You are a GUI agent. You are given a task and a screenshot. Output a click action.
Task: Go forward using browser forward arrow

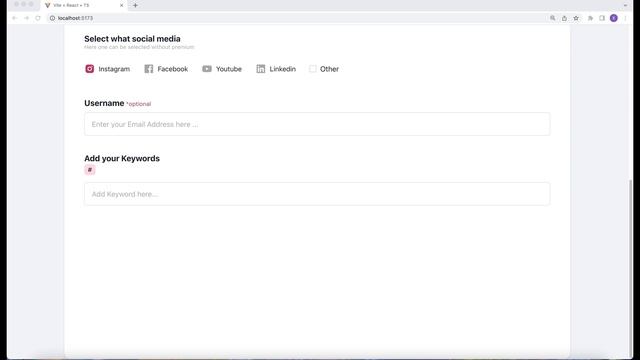tap(27, 18)
